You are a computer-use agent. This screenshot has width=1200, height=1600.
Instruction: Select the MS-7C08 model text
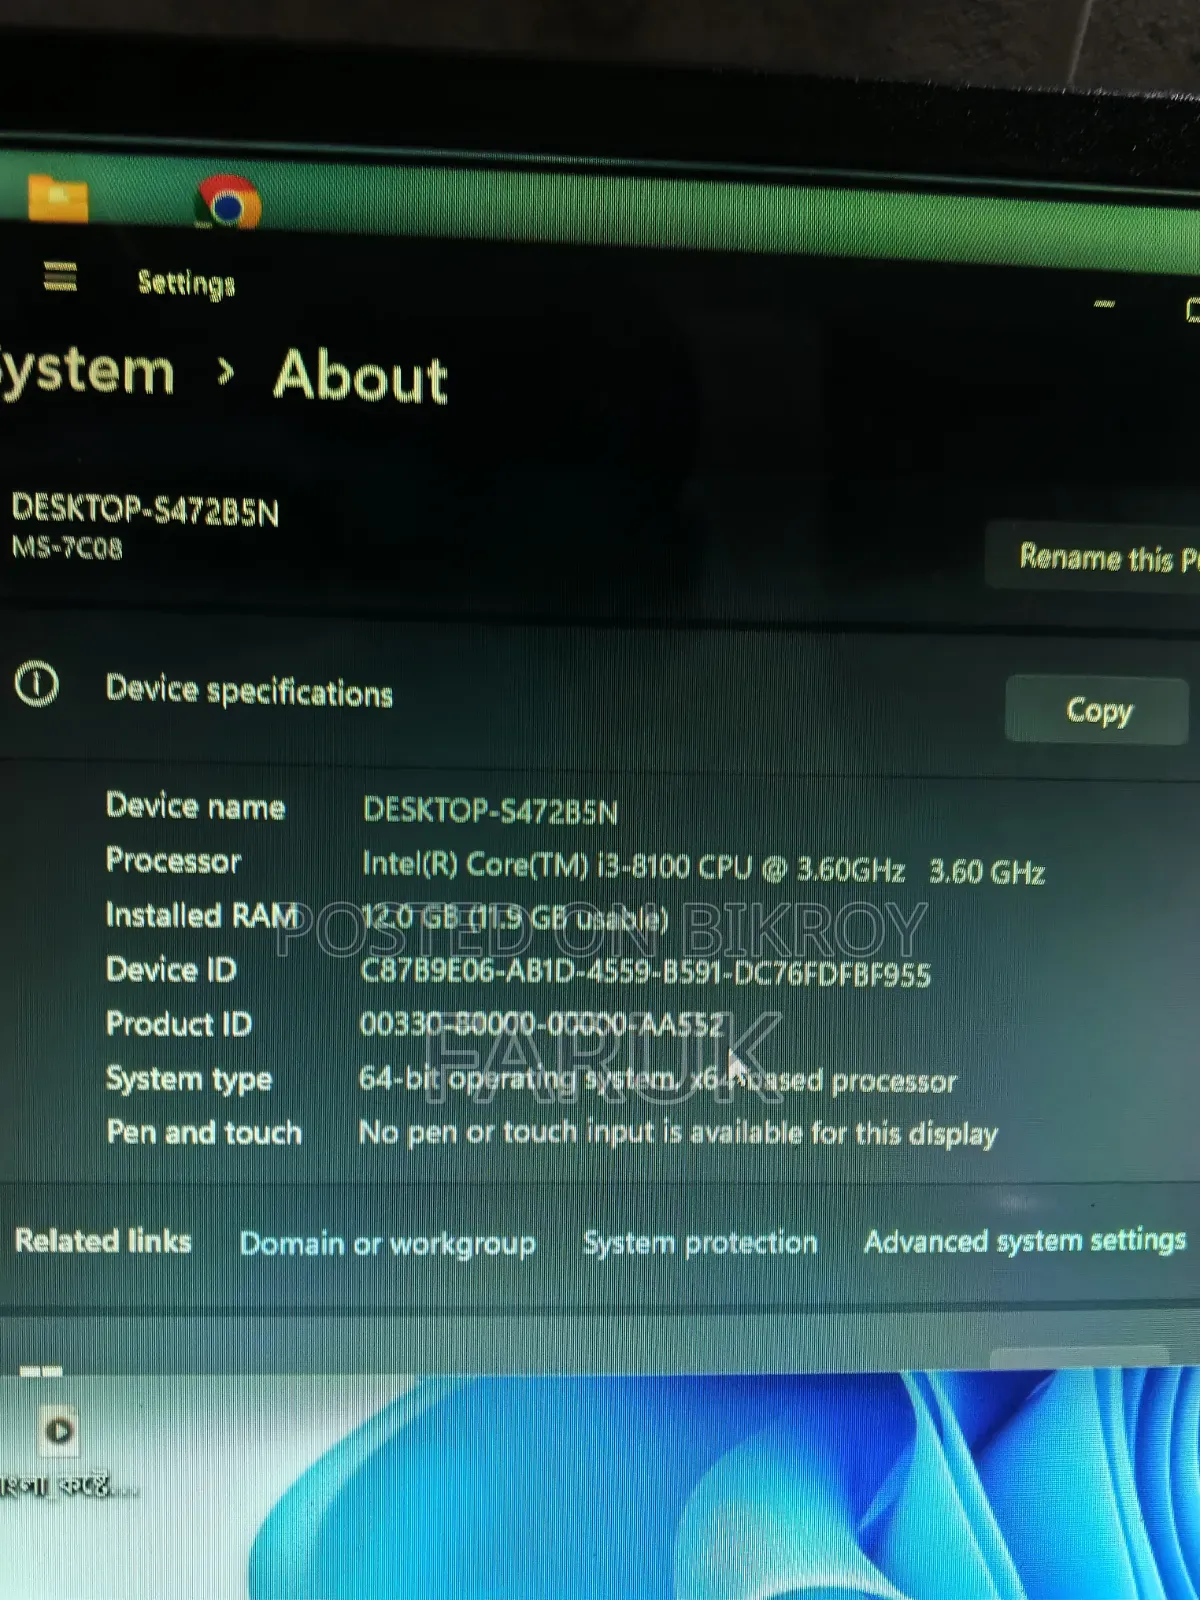[67, 547]
